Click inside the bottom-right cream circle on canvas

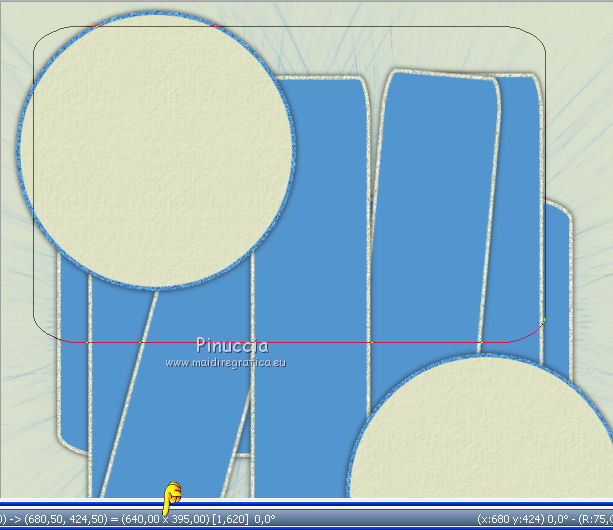(481, 426)
